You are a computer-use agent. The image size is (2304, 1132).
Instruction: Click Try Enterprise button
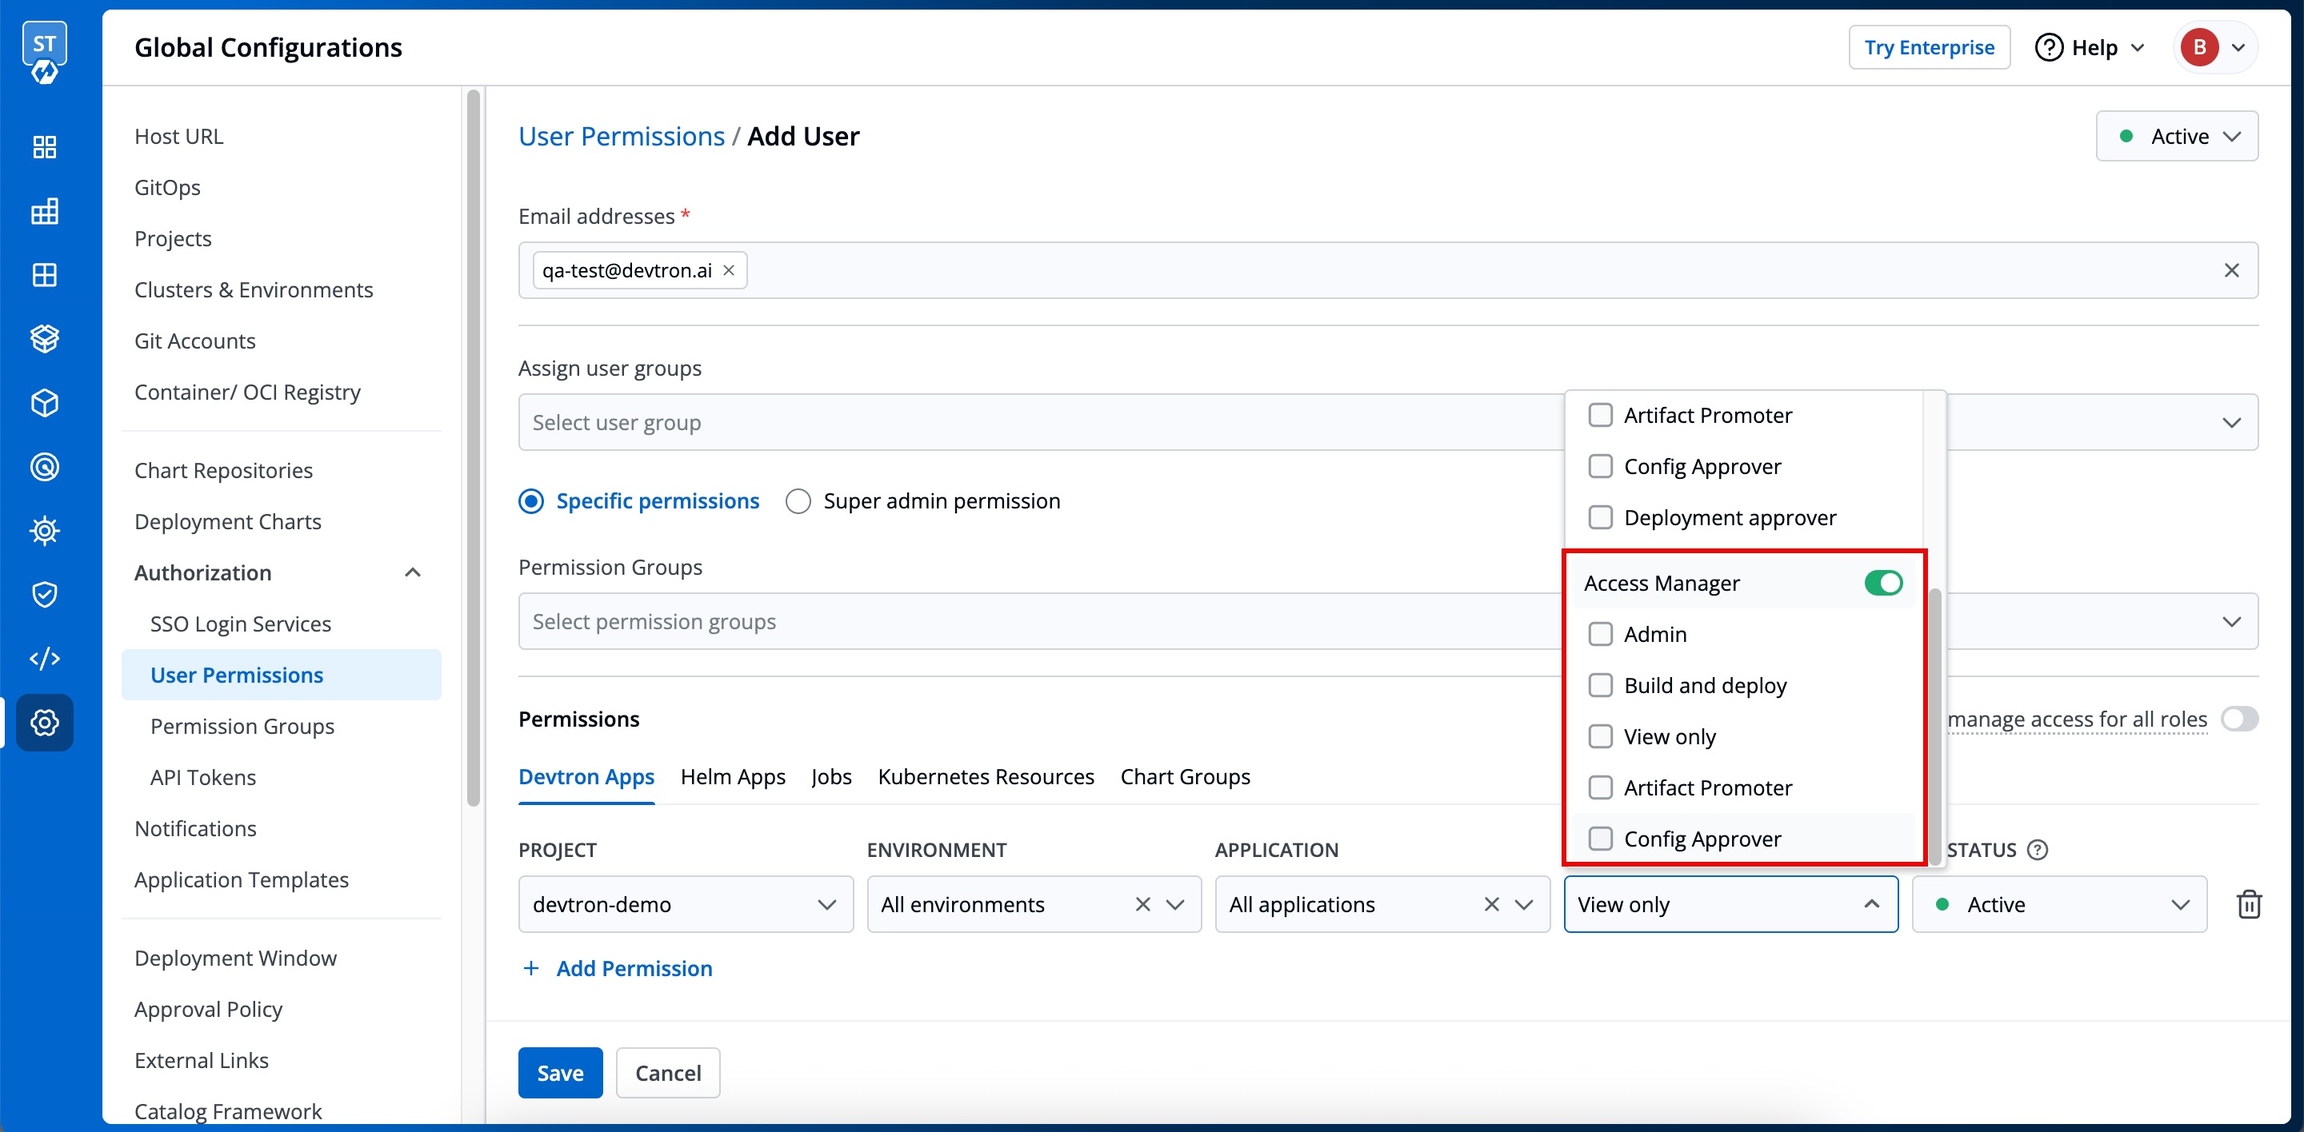point(1929,47)
